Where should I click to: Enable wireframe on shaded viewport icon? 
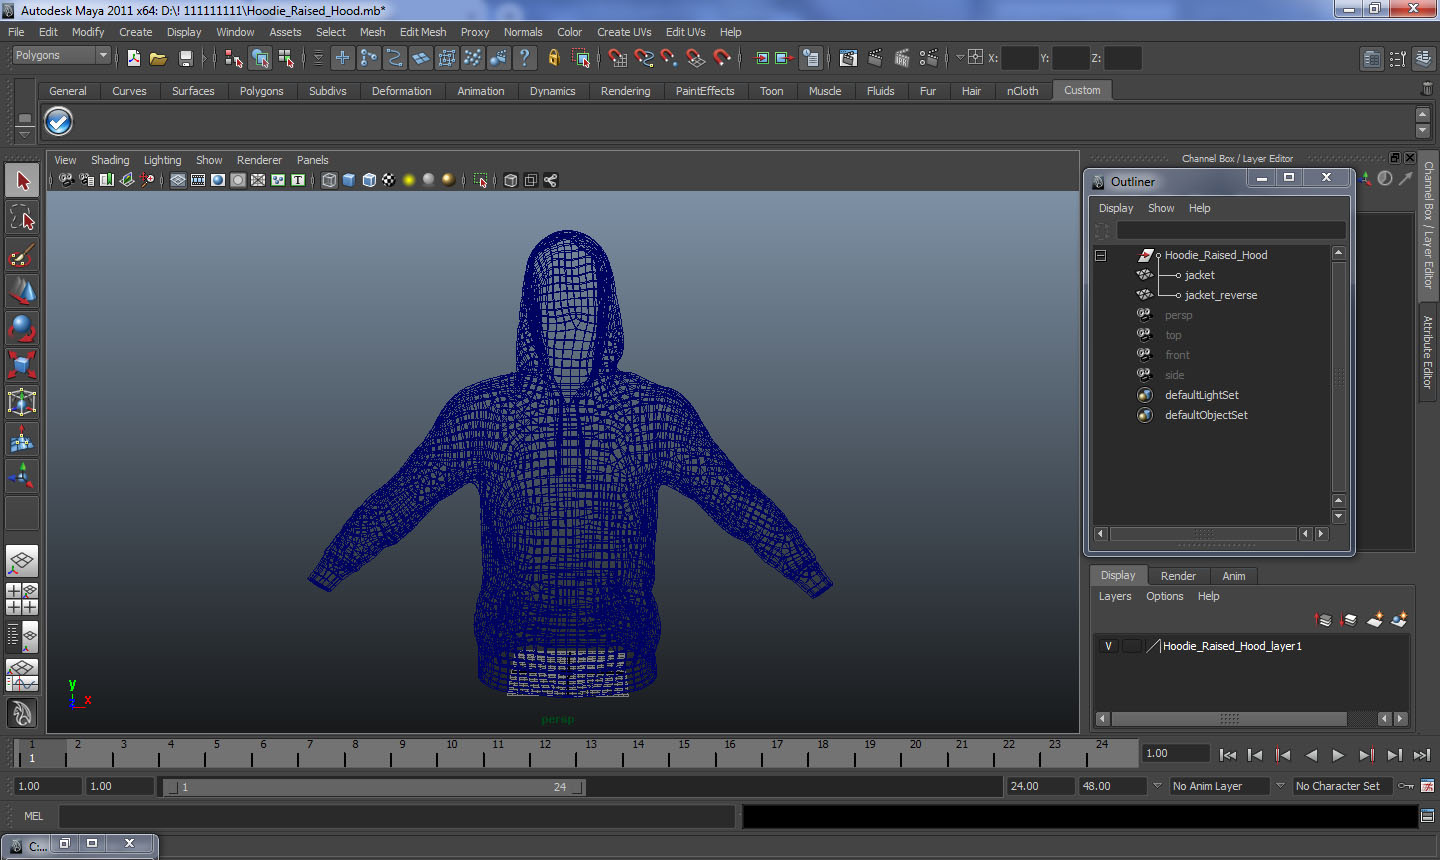tap(369, 180)
